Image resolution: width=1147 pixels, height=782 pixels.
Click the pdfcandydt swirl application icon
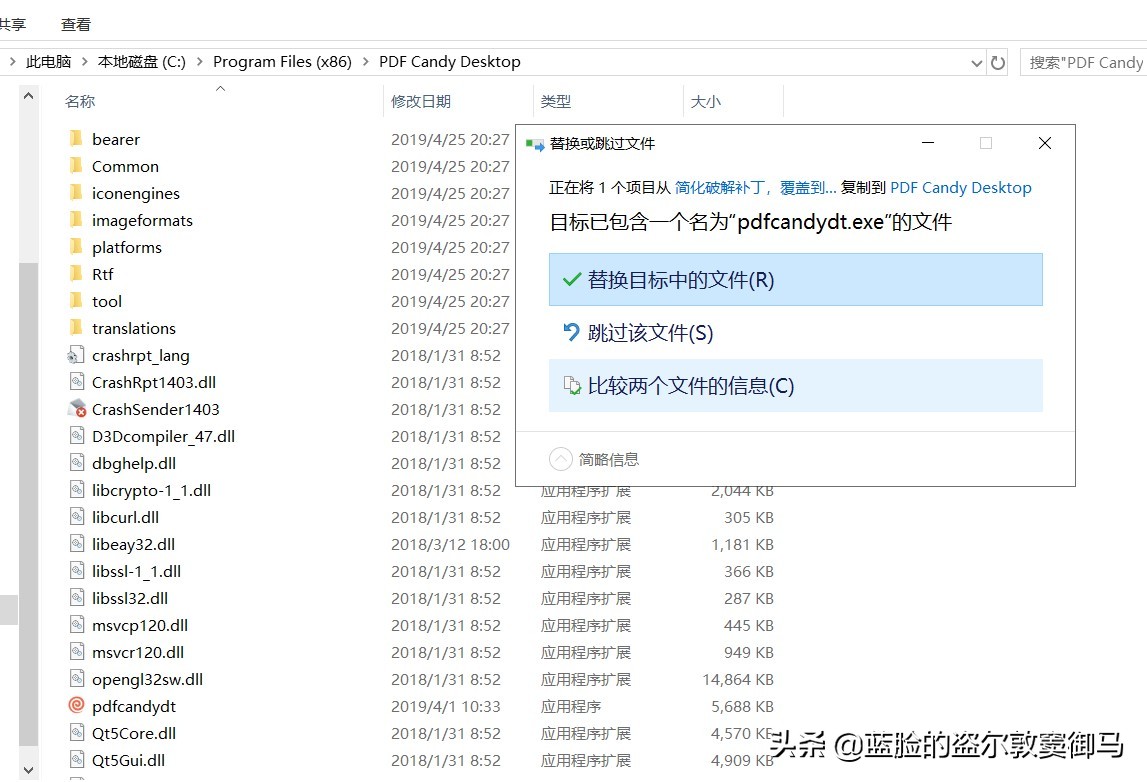77,706
